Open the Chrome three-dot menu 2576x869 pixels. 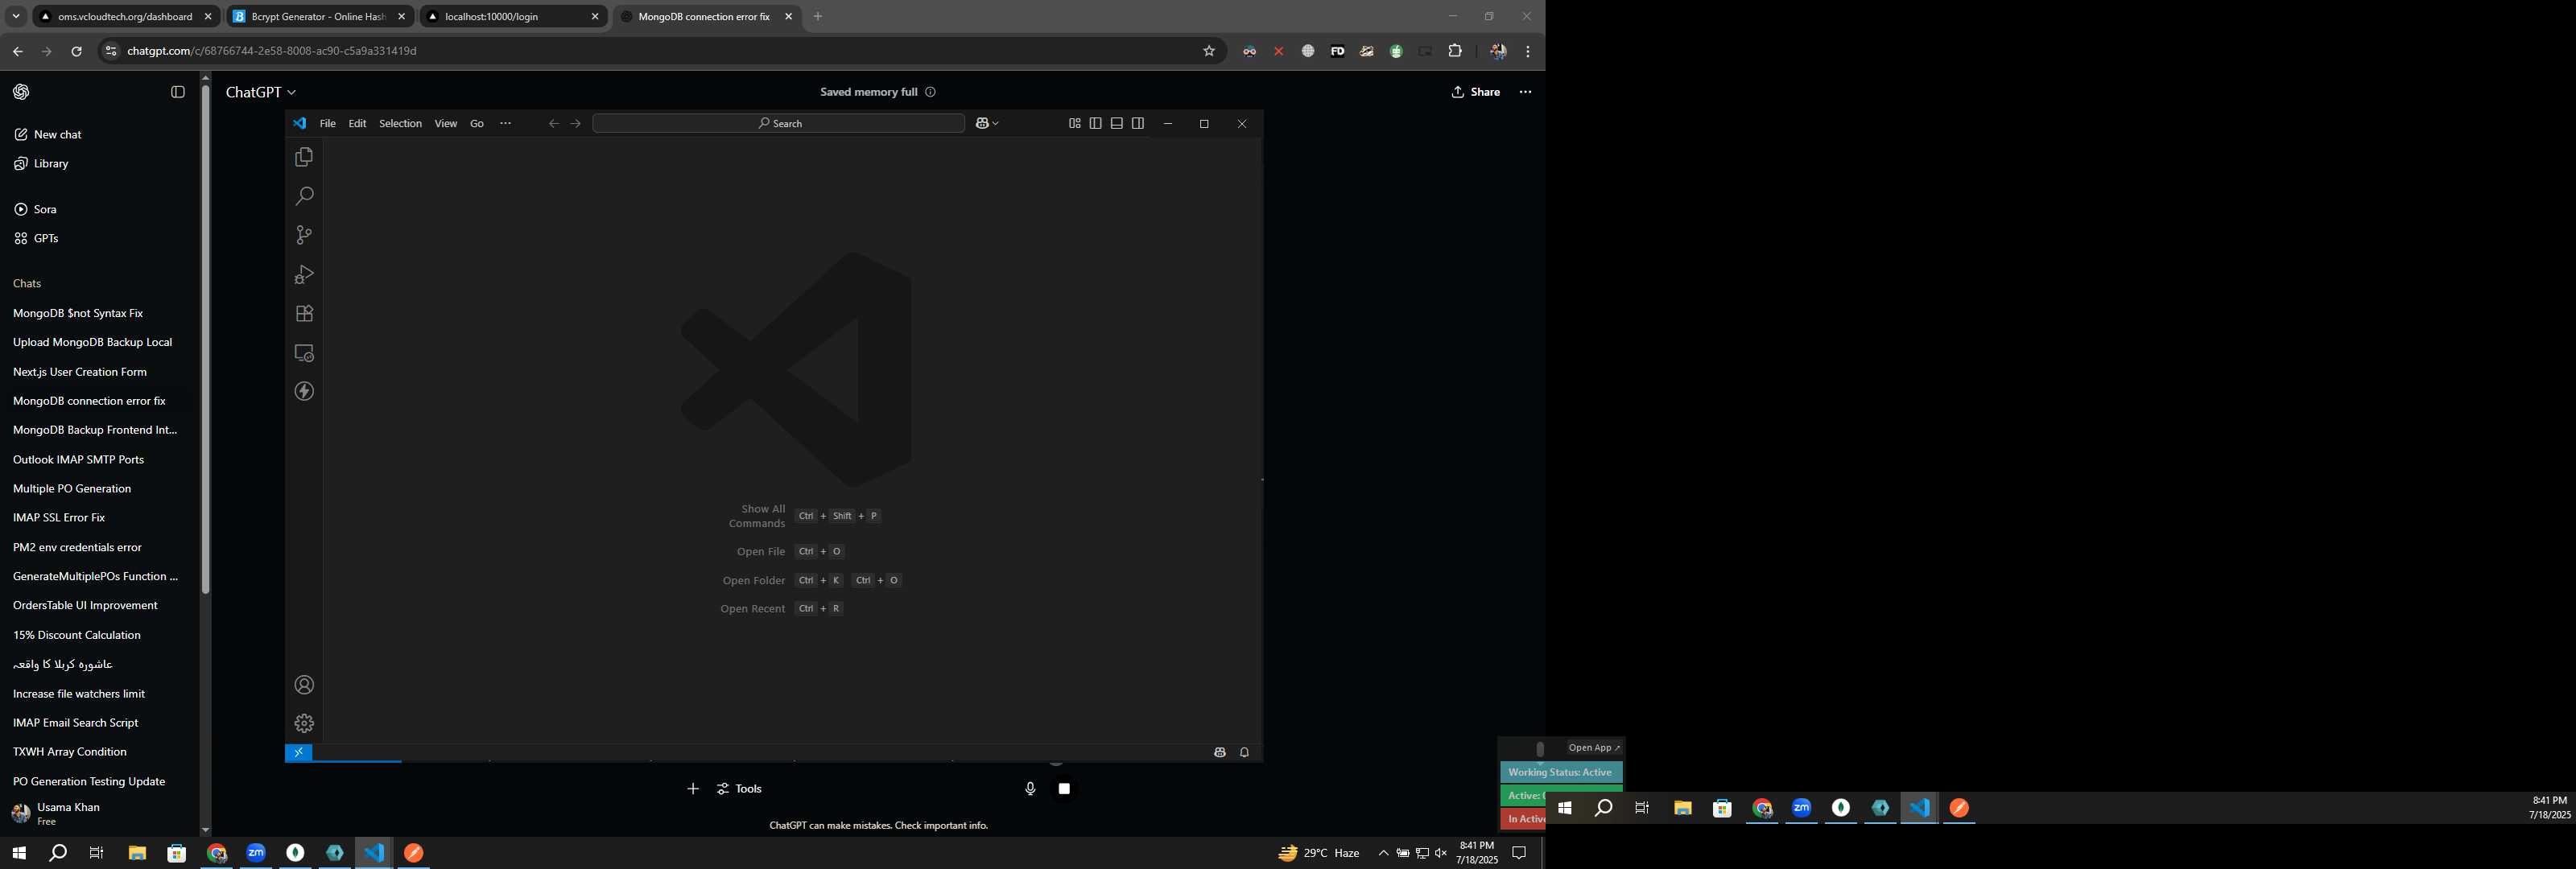click(x=1528, y=51)
